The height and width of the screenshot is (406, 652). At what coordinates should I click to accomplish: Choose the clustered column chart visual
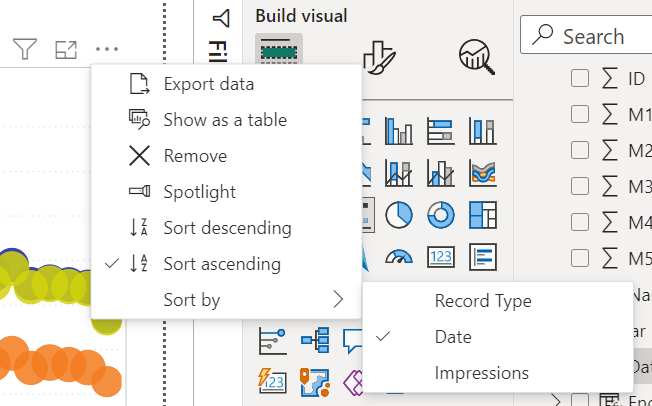pos(399,131)
